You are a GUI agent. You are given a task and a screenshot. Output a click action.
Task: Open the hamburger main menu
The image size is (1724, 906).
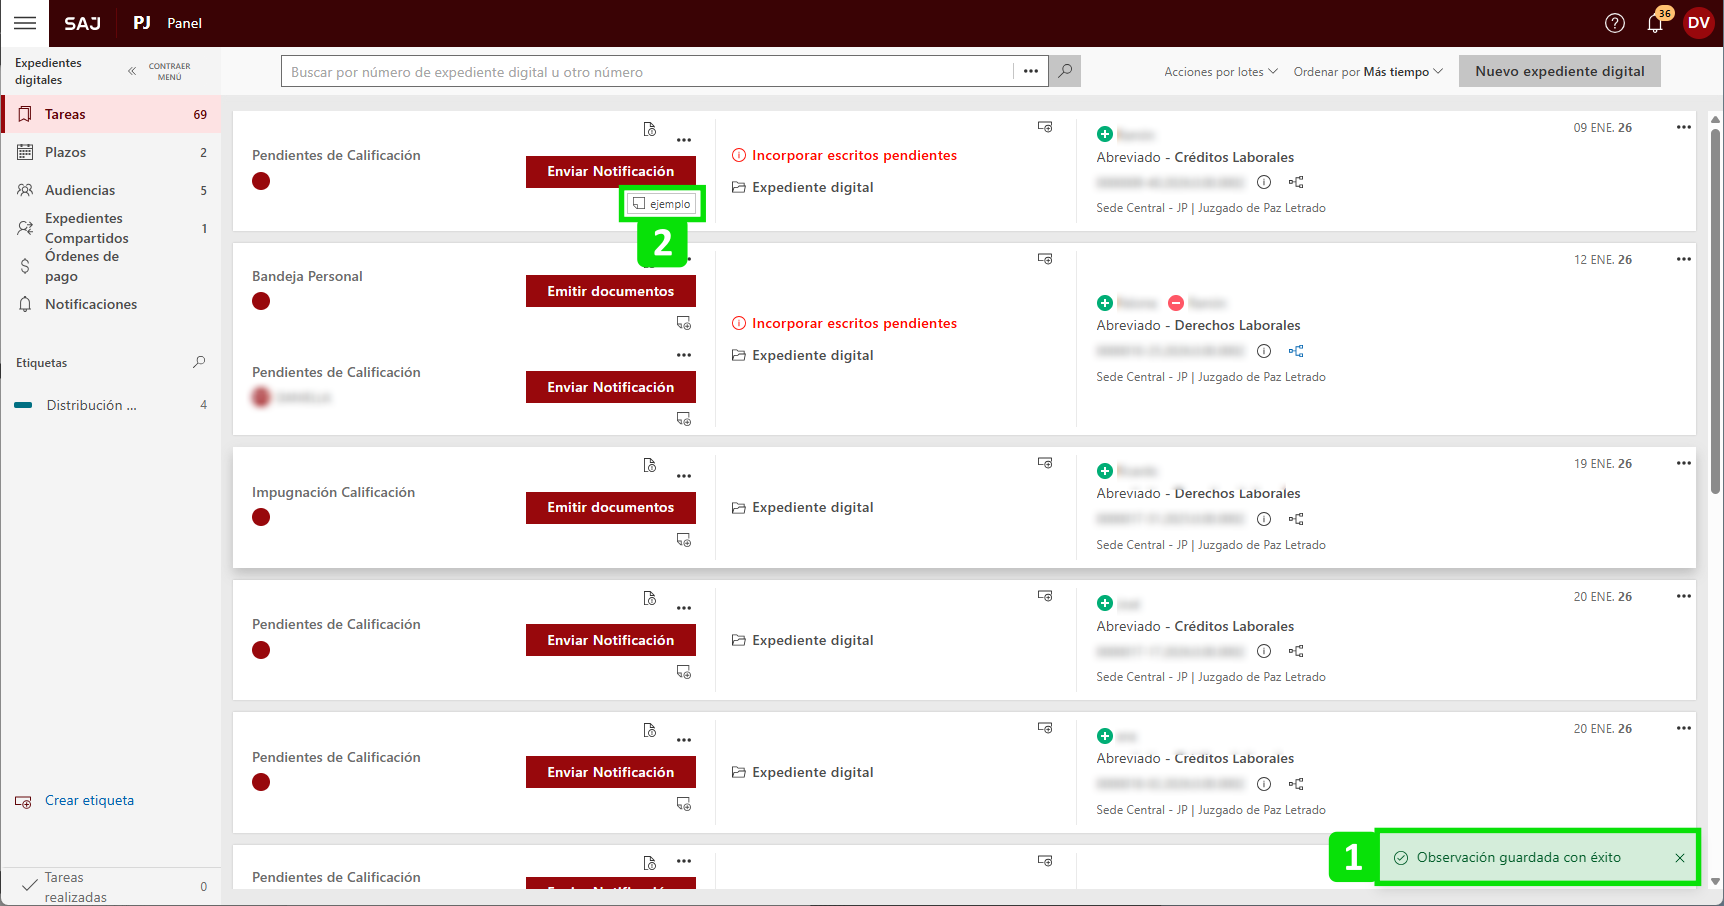pos(24,23)
